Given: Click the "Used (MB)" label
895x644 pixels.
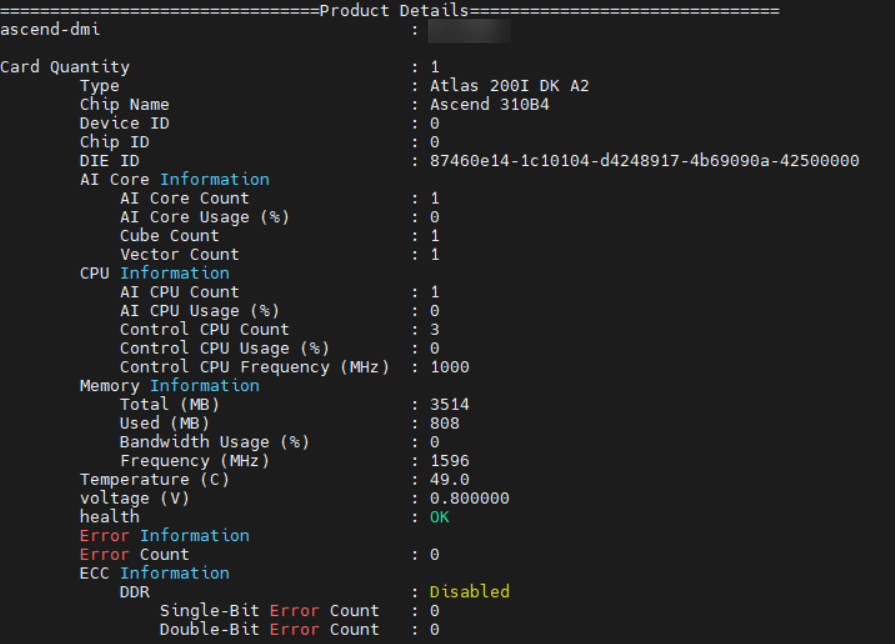Looking at the screenshot, I should [x=164, y=424].
